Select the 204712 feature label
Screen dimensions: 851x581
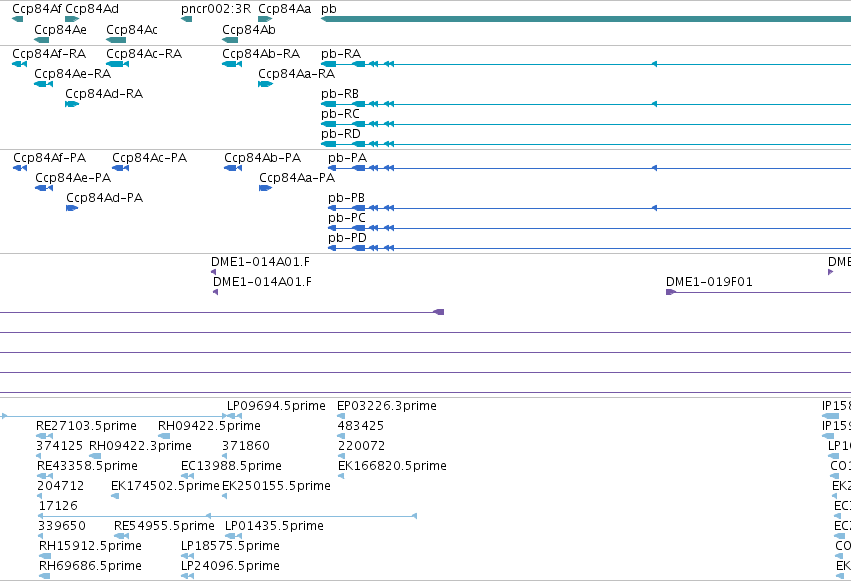(60, 486)
